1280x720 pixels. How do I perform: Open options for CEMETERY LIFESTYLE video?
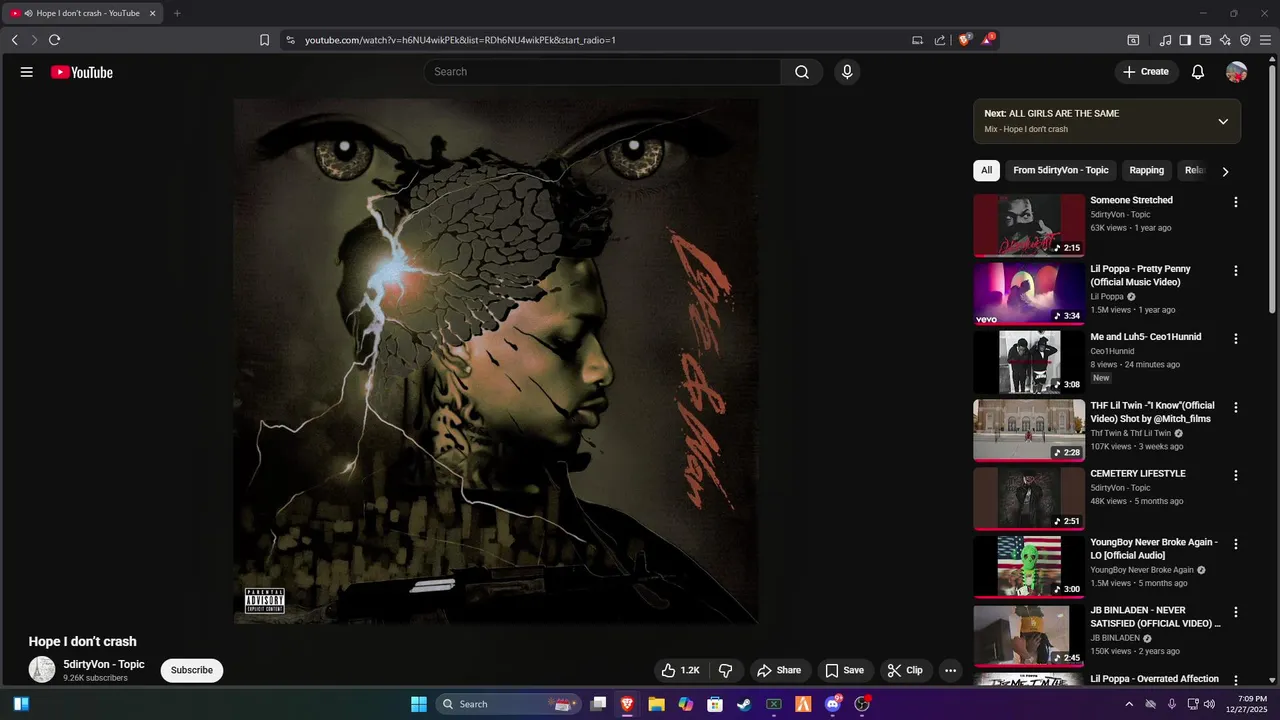[x=1235, y=476]
